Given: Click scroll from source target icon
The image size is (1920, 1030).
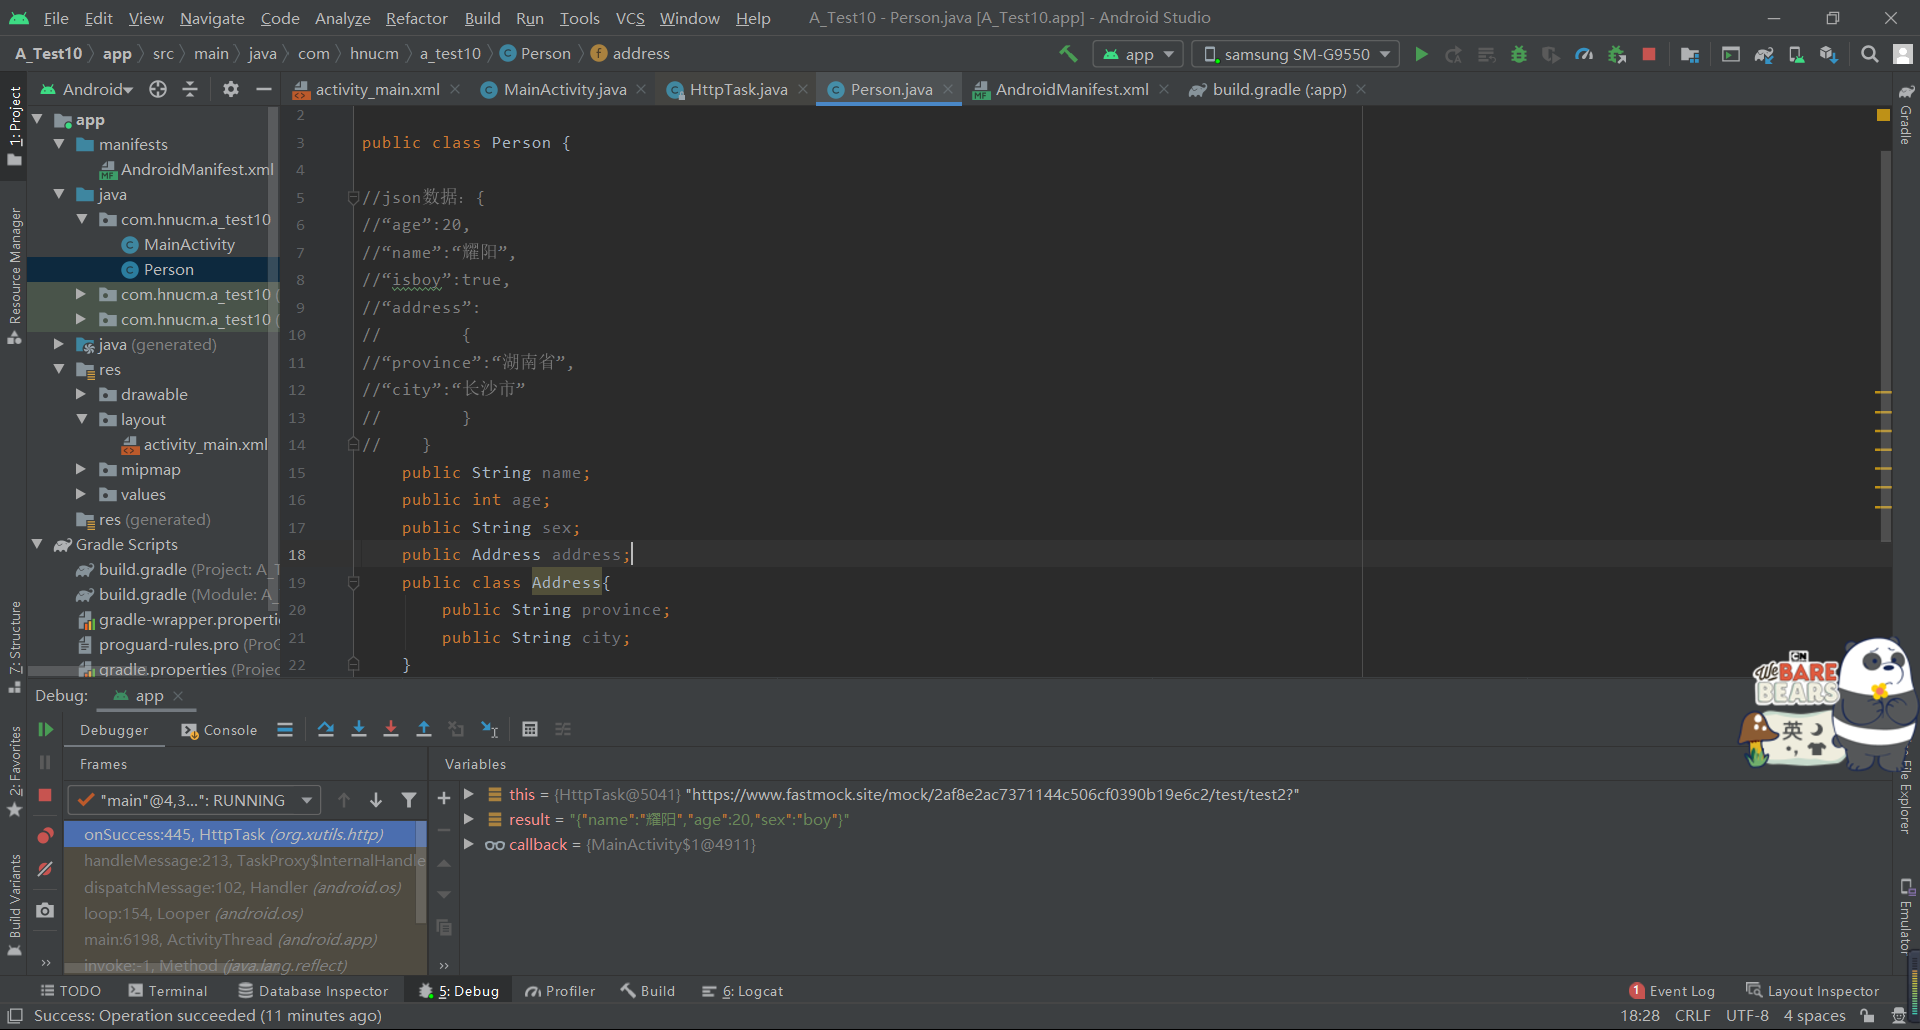Looking at the screenshot, I should coord(158,89).
